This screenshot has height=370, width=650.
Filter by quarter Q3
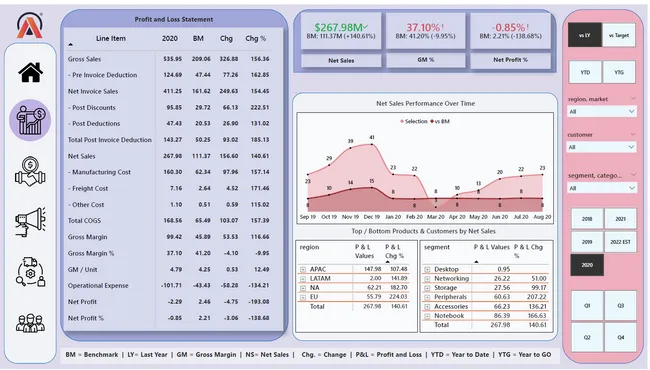point(621,305)
